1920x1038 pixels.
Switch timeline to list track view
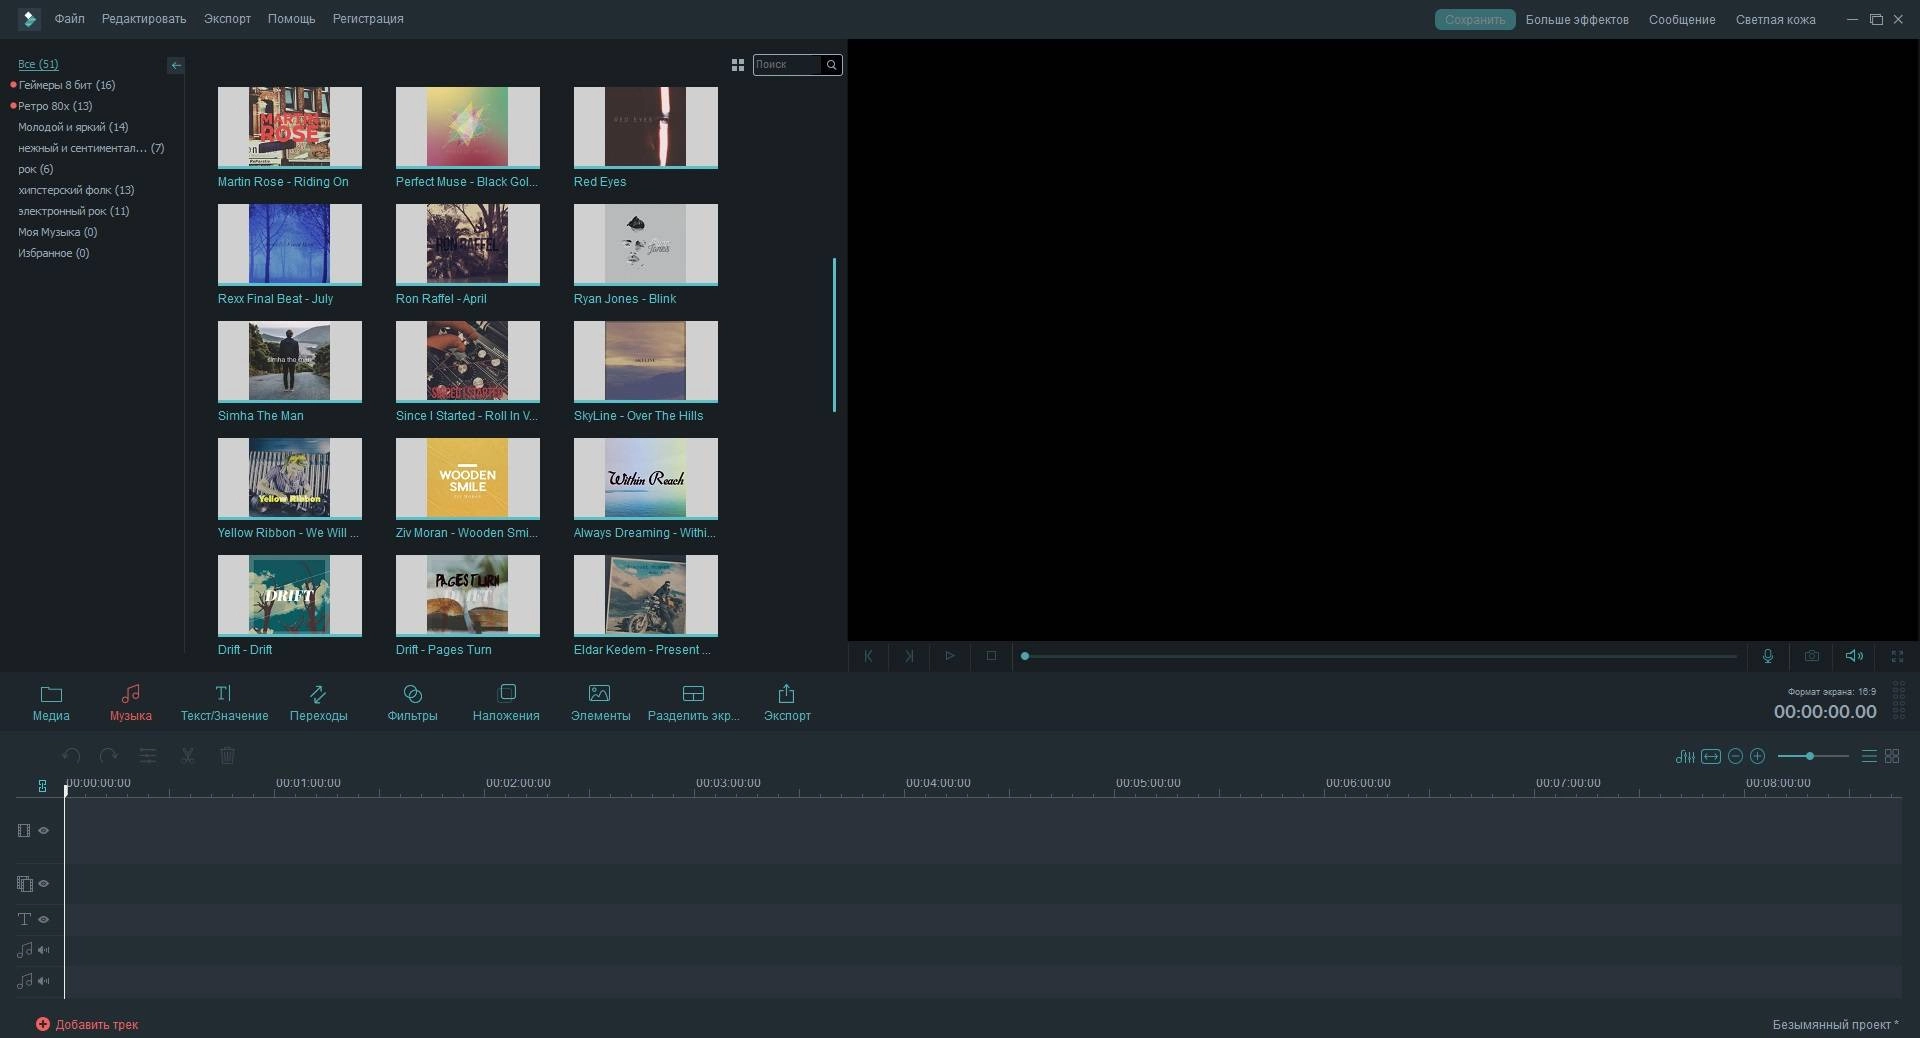(x=1869, y=756)
